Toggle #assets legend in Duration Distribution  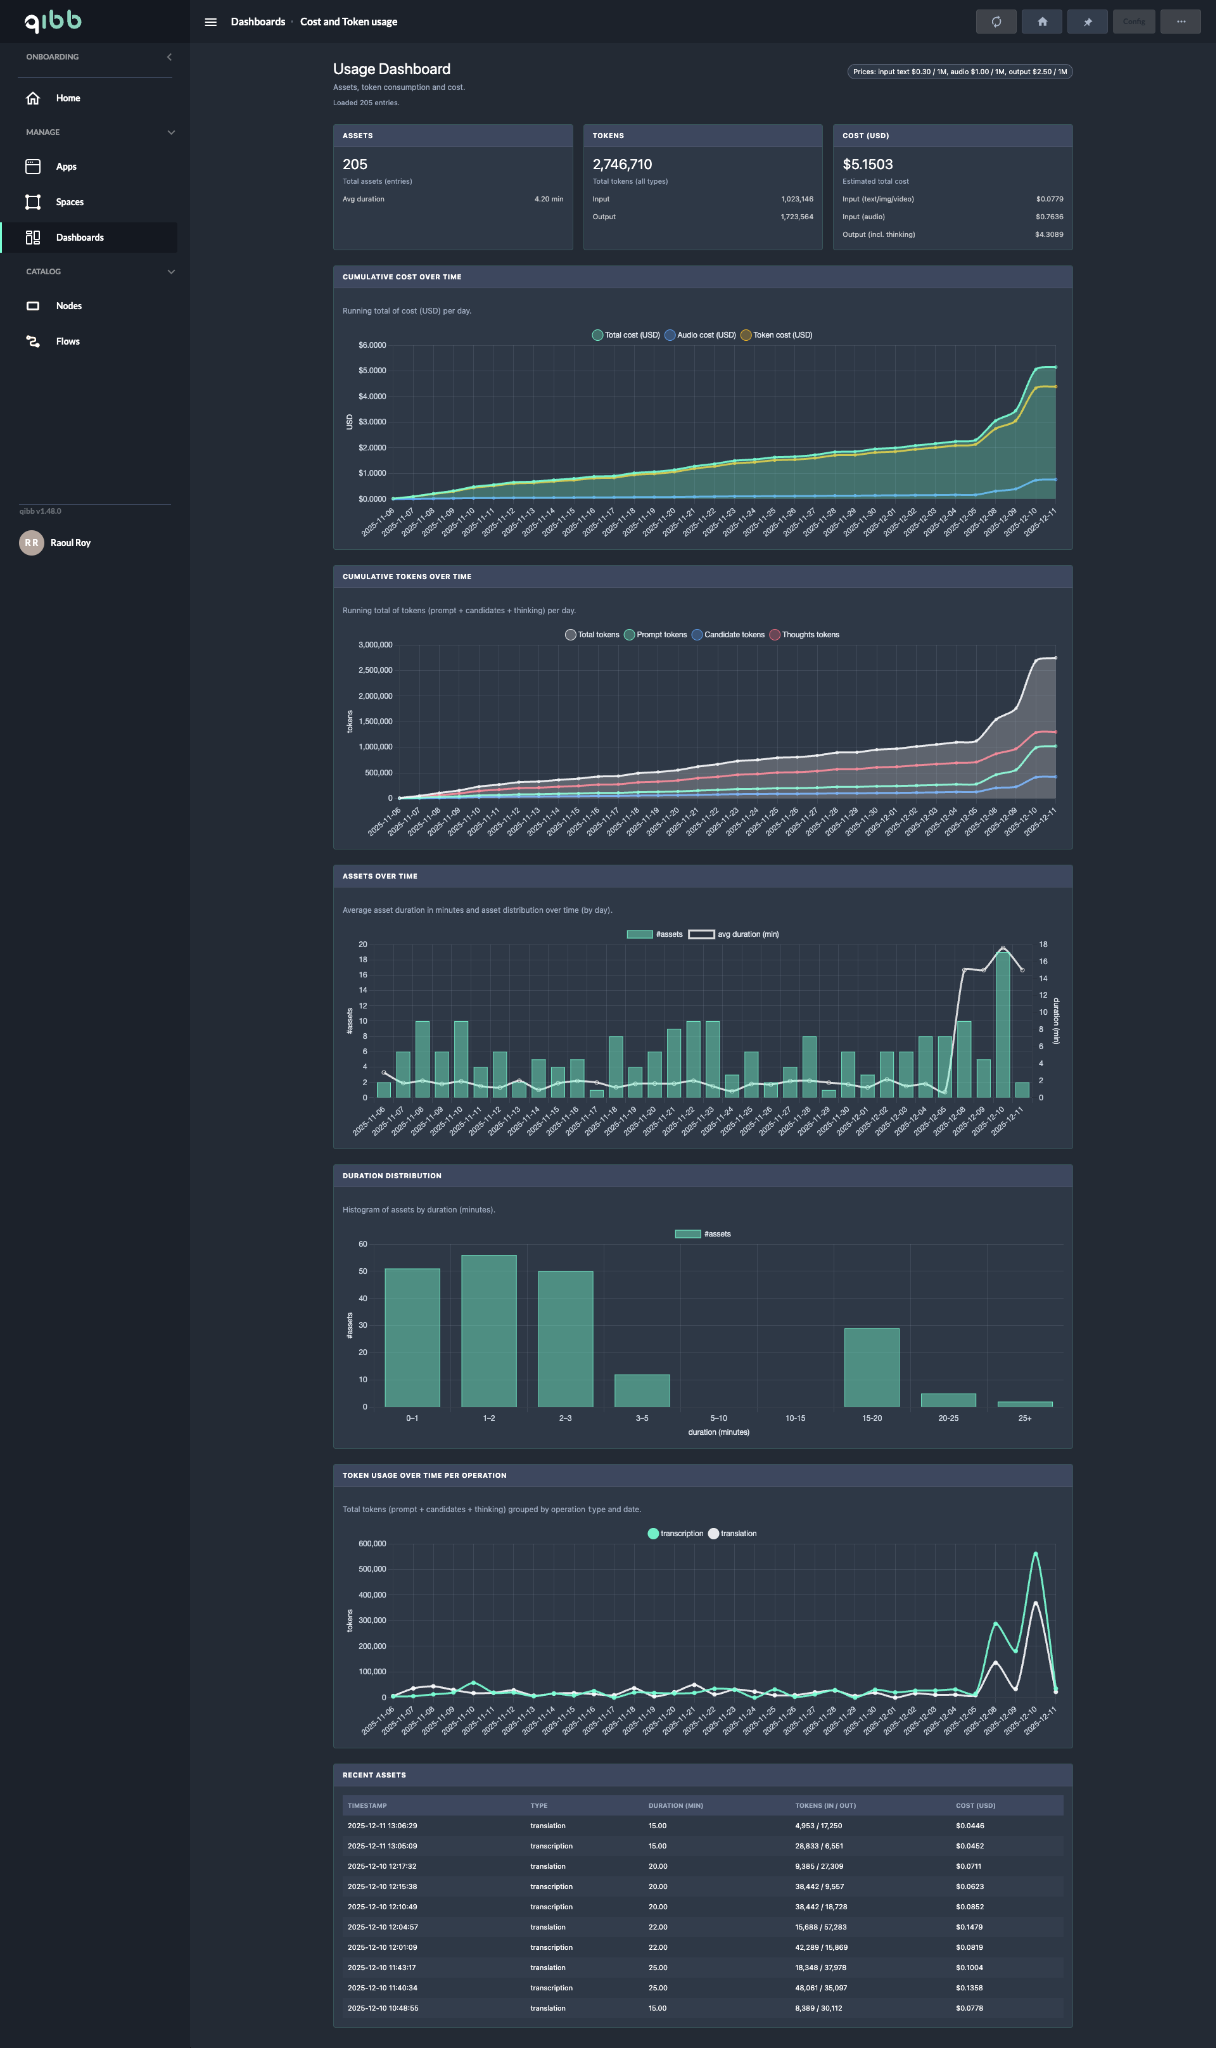703,1234
